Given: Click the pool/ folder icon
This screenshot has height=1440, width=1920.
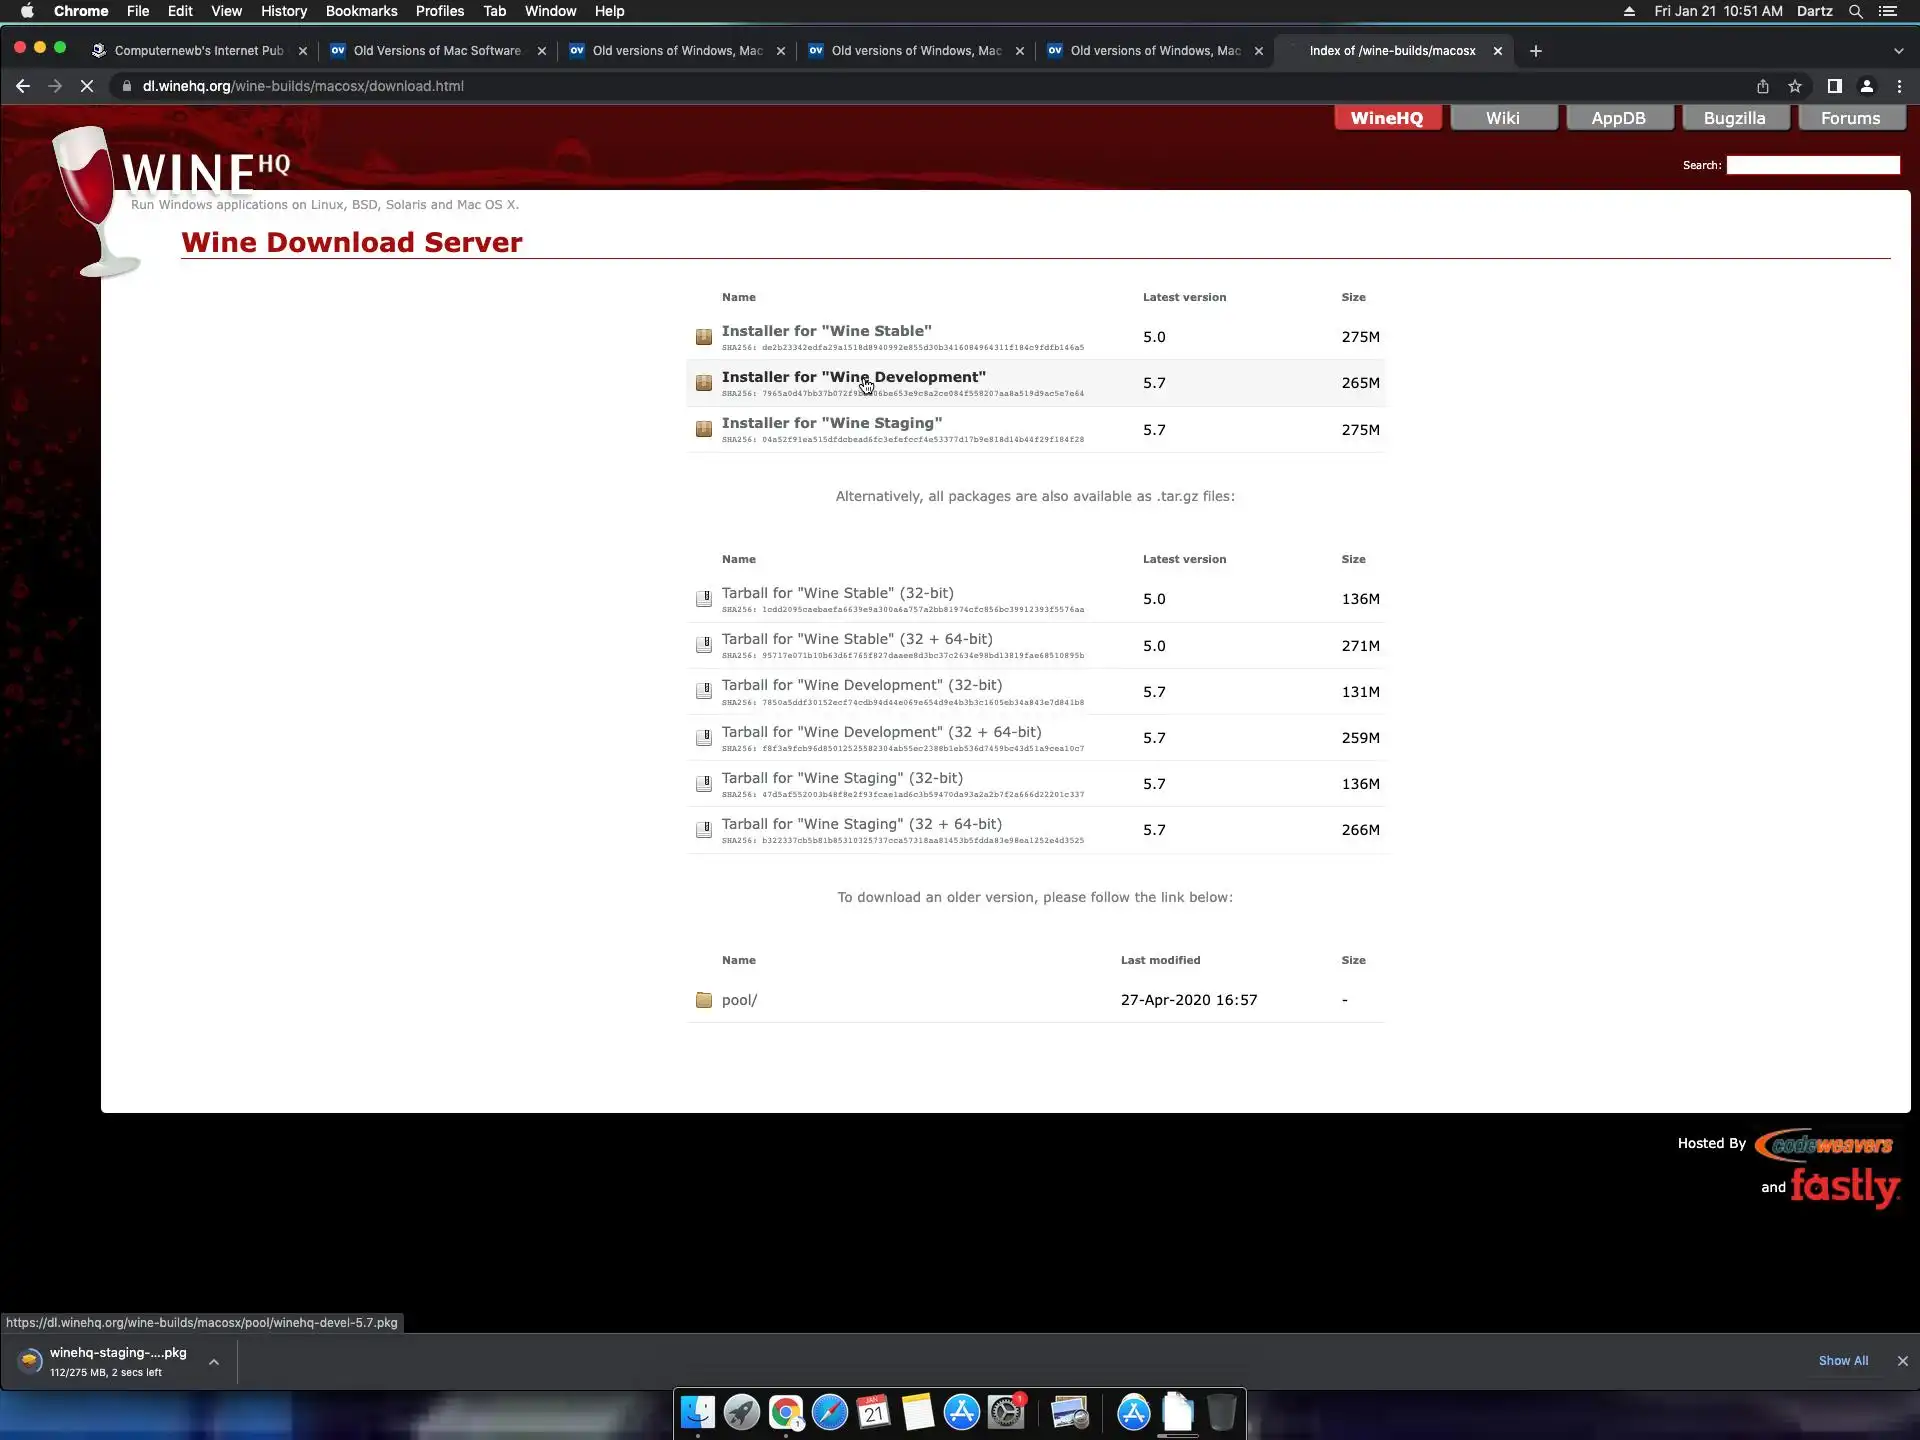Looking at the screenshot, I should 704,1000.
